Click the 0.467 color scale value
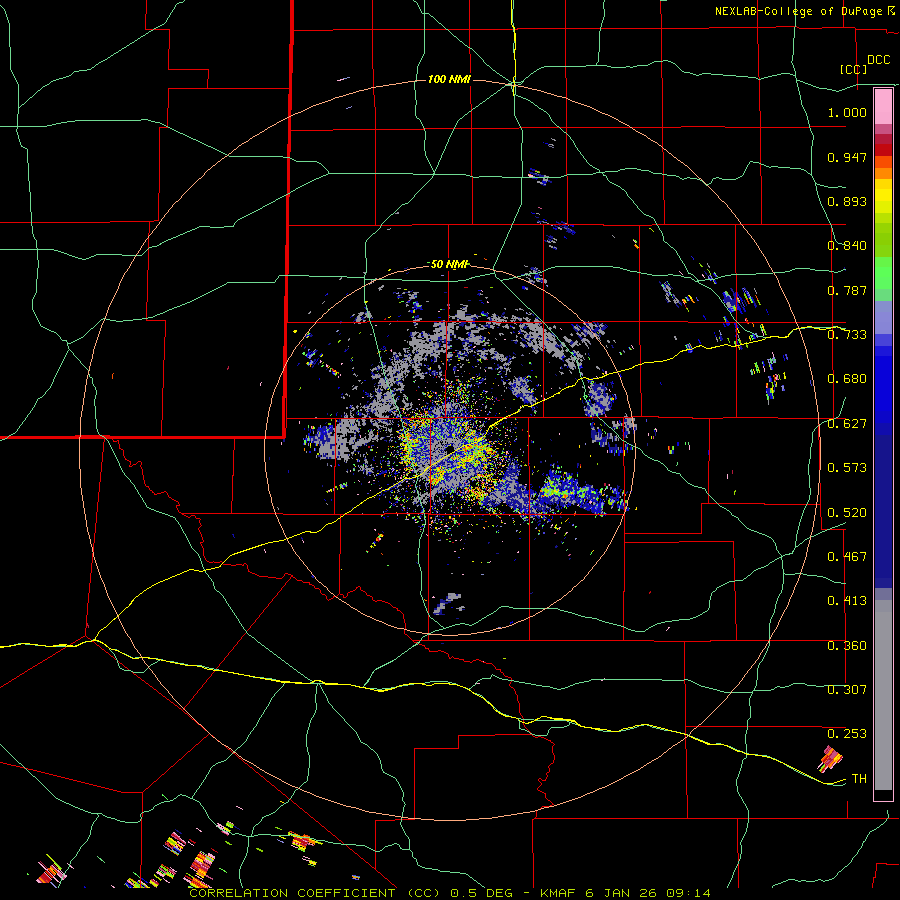Image resolution: width=900 pixels, height=900 pixels. tap(847, 557)
